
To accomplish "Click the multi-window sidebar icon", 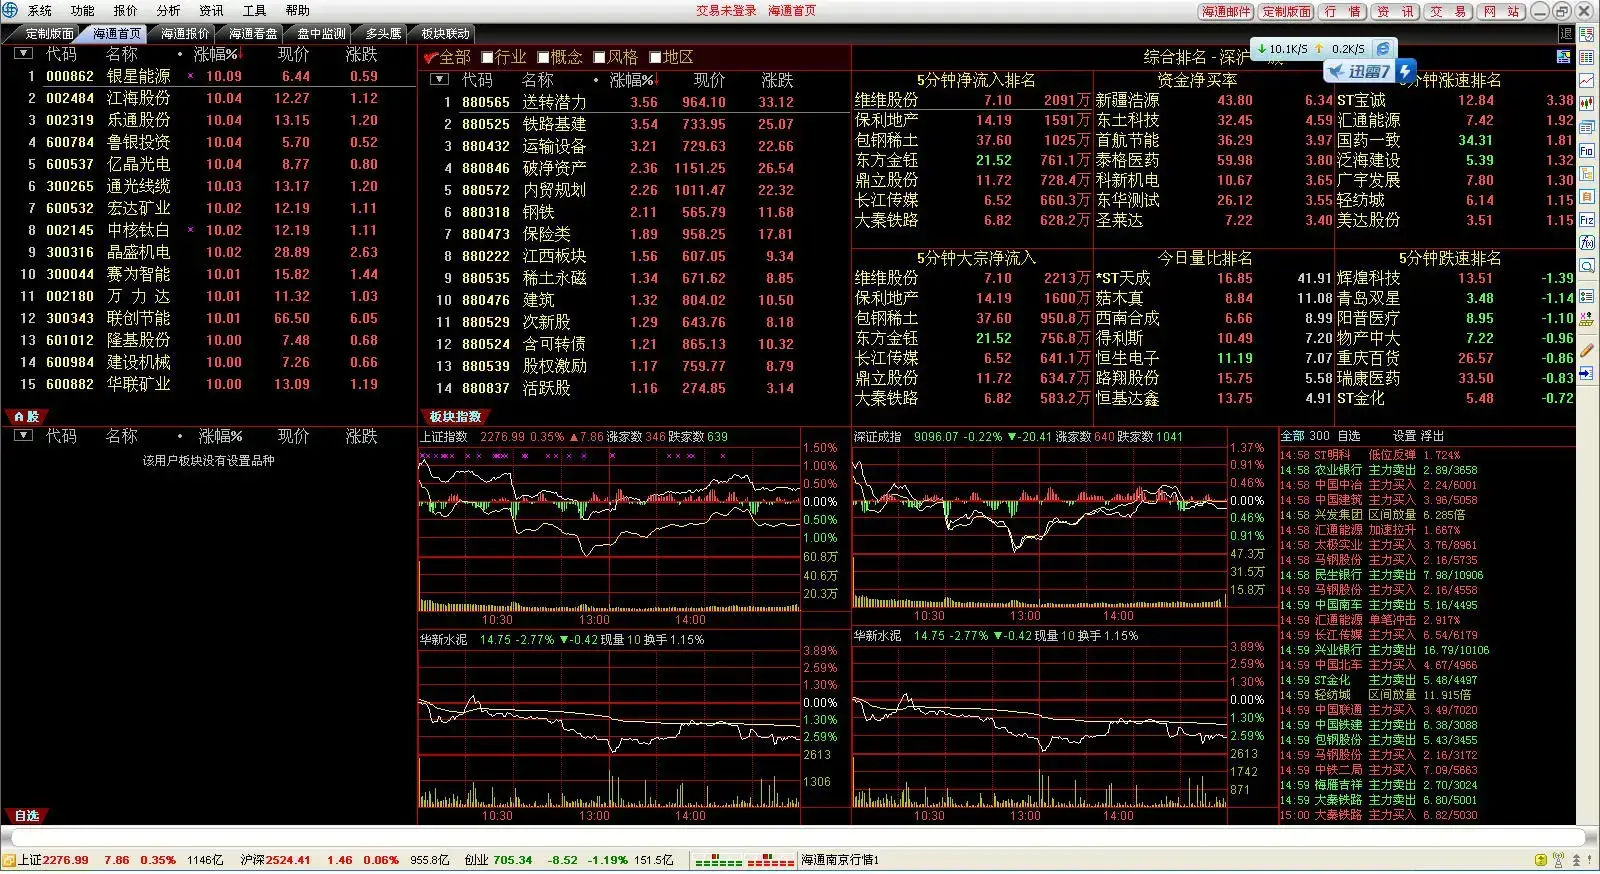I will [x=1587, y=127].
